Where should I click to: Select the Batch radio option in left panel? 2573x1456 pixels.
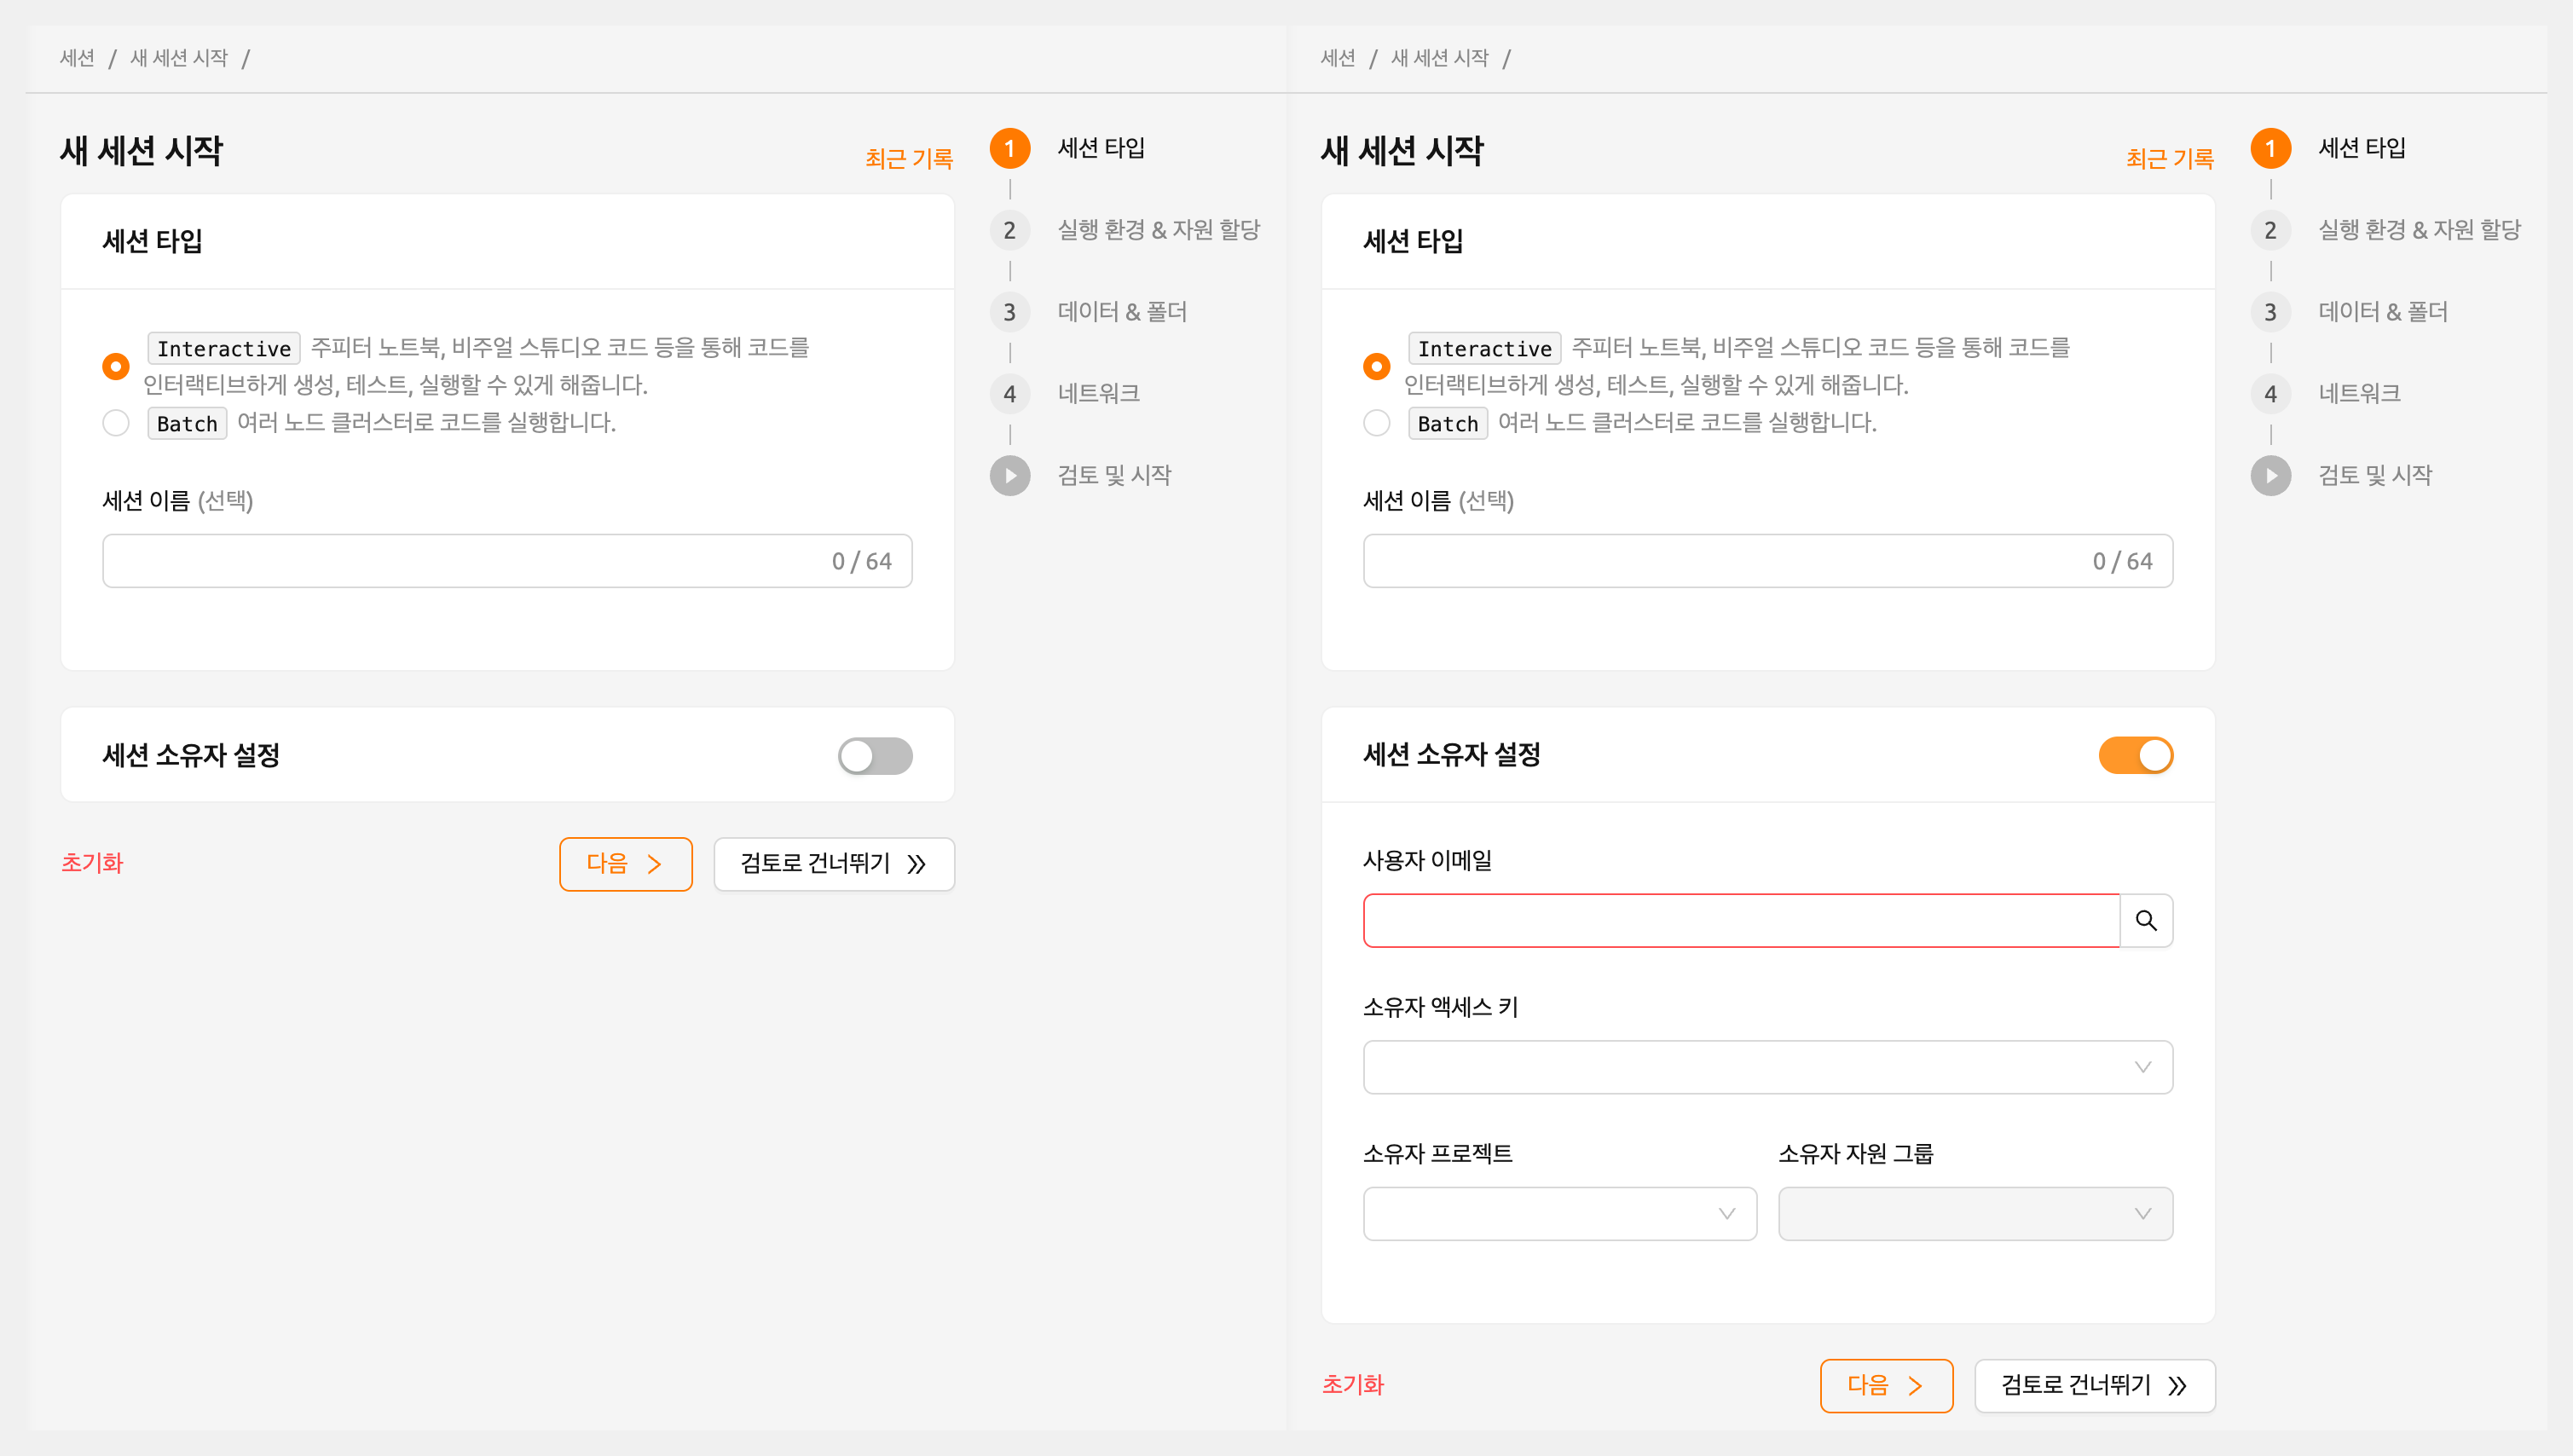click(x=116, y=423)
